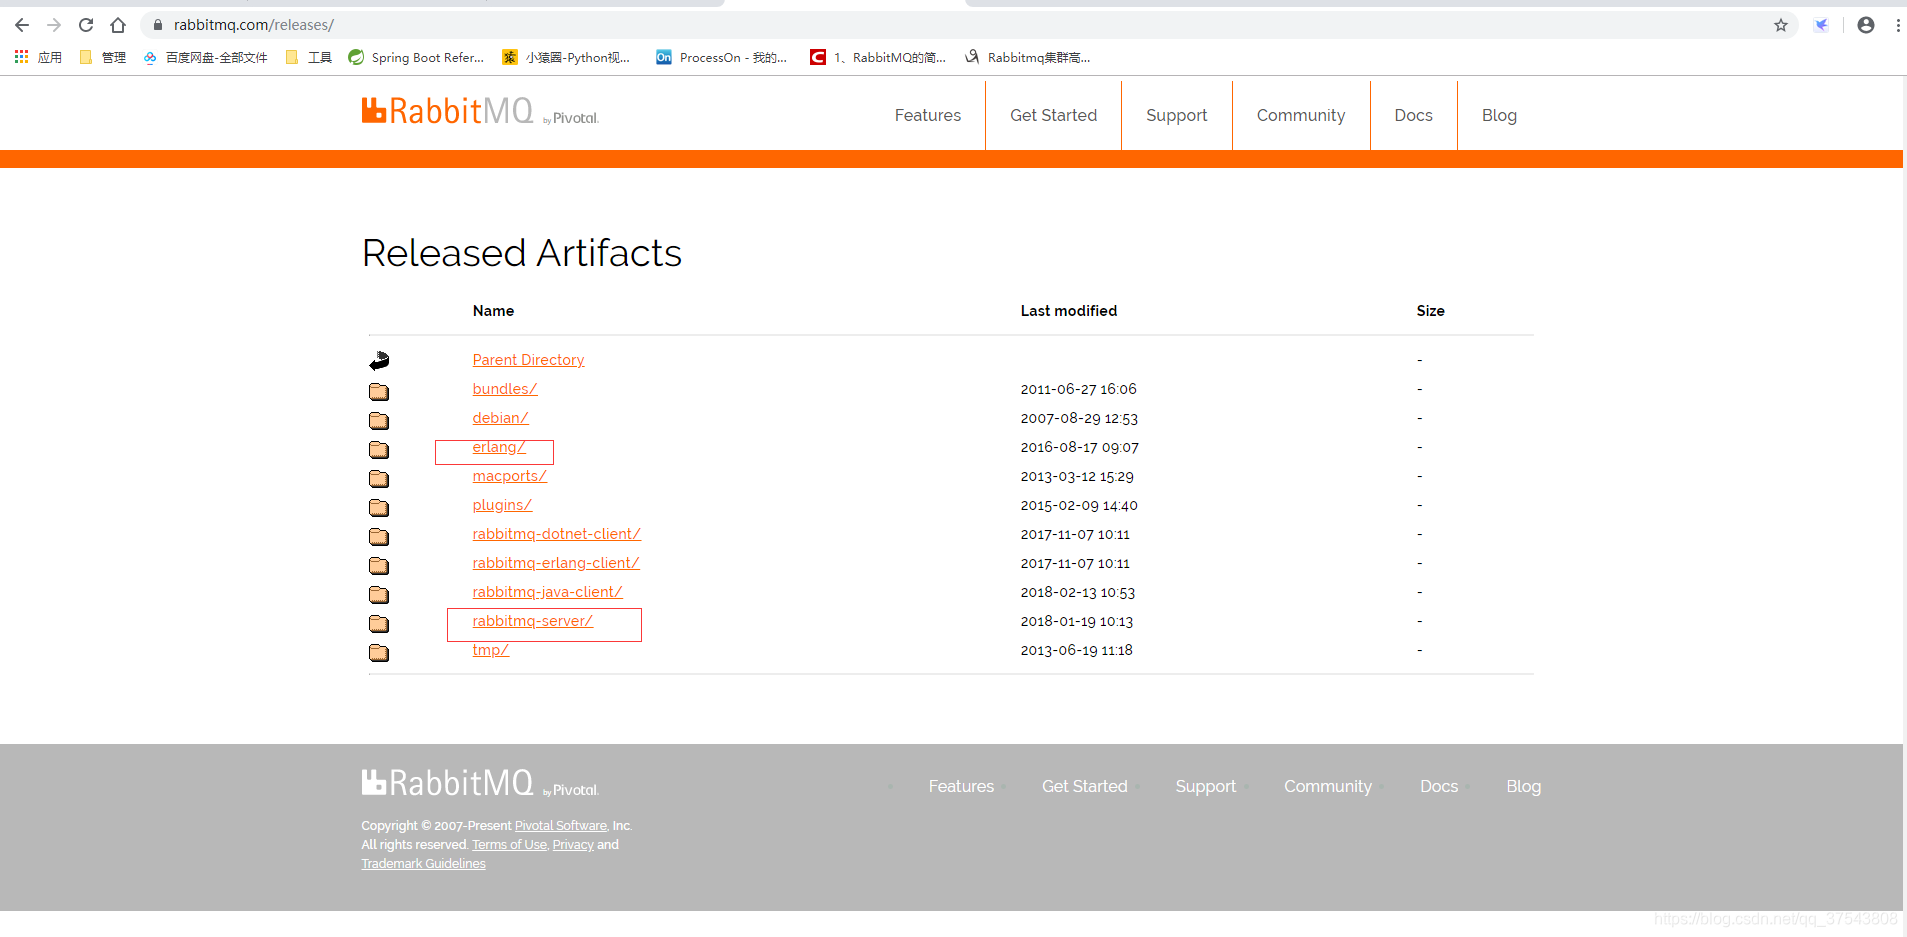Open the Features menu in the header
Viewport: 1907px width, 937px height.
click(927, 115)
